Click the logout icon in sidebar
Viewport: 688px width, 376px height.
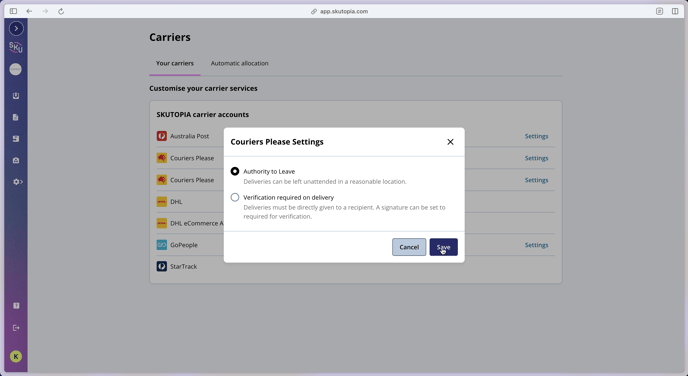(x=16, y=328)
